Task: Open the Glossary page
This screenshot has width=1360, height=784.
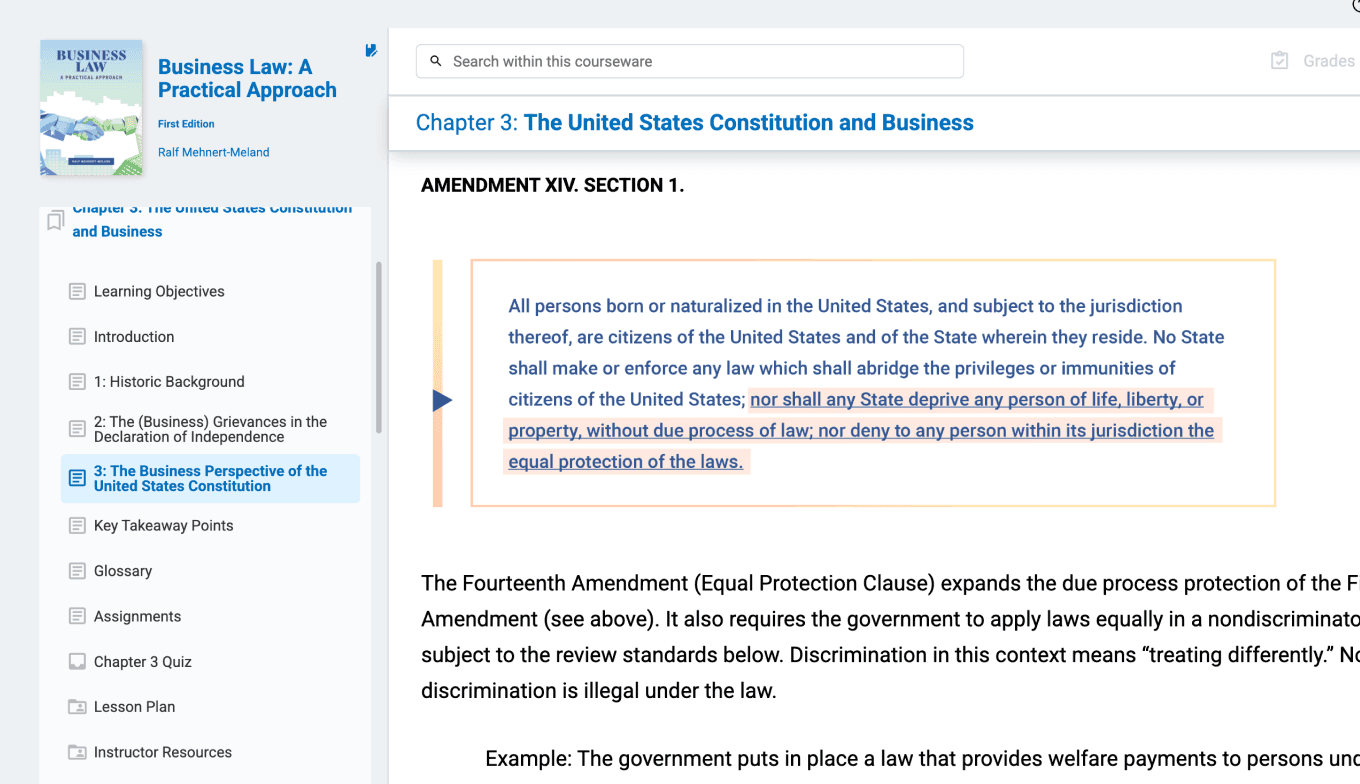Action: coord(123,571)
